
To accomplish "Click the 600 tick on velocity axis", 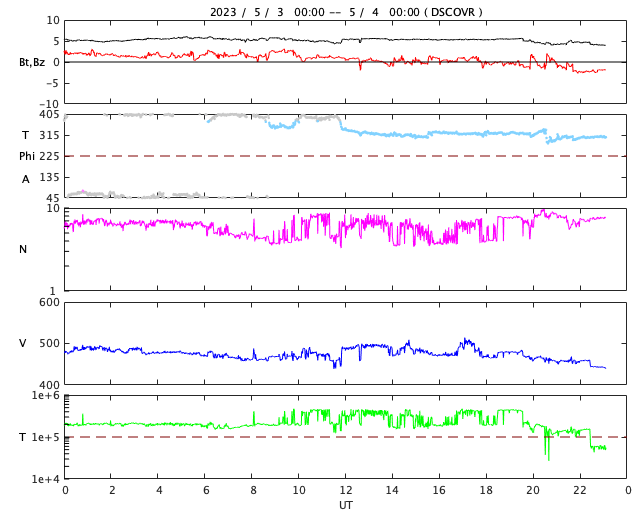I will click(x=48, y=302).
